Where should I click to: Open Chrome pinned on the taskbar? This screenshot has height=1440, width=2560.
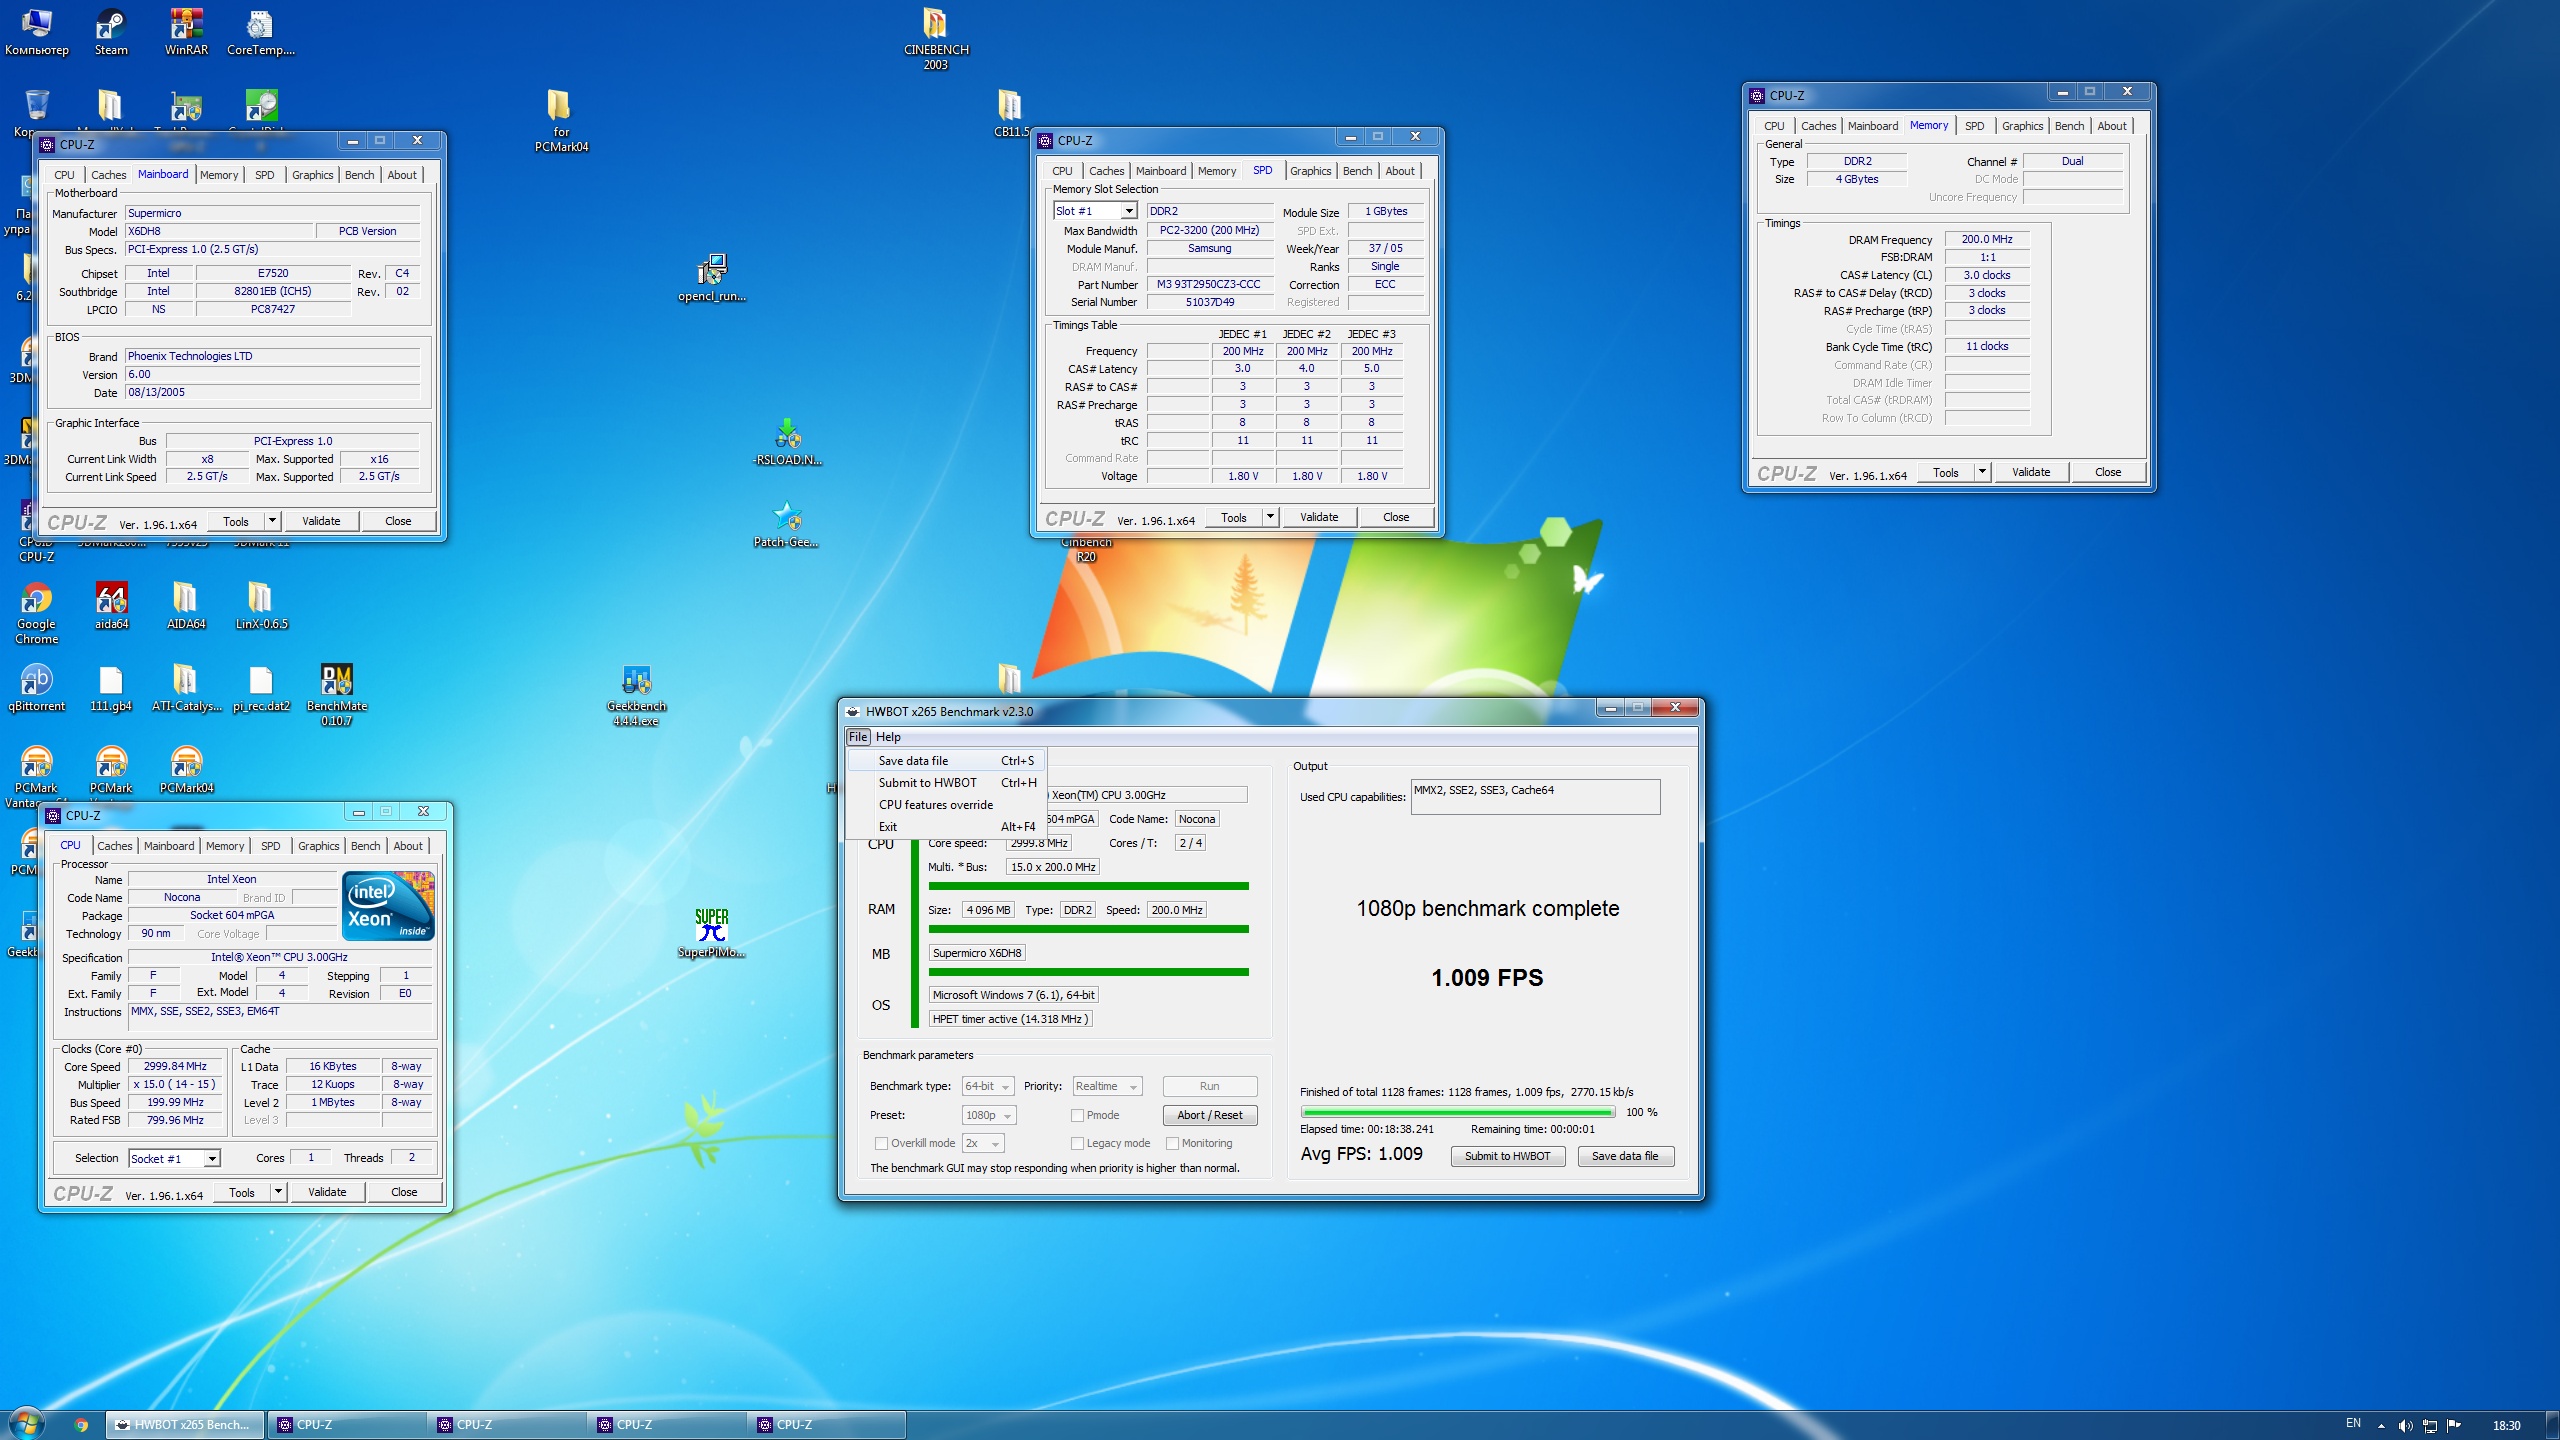pos(81,1425)
